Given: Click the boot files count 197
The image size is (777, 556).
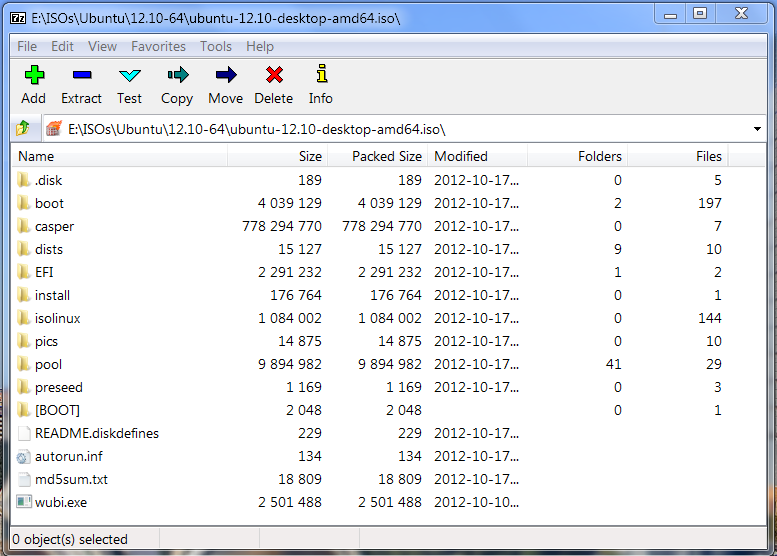Looking at the screenshot, I should 710,203.
